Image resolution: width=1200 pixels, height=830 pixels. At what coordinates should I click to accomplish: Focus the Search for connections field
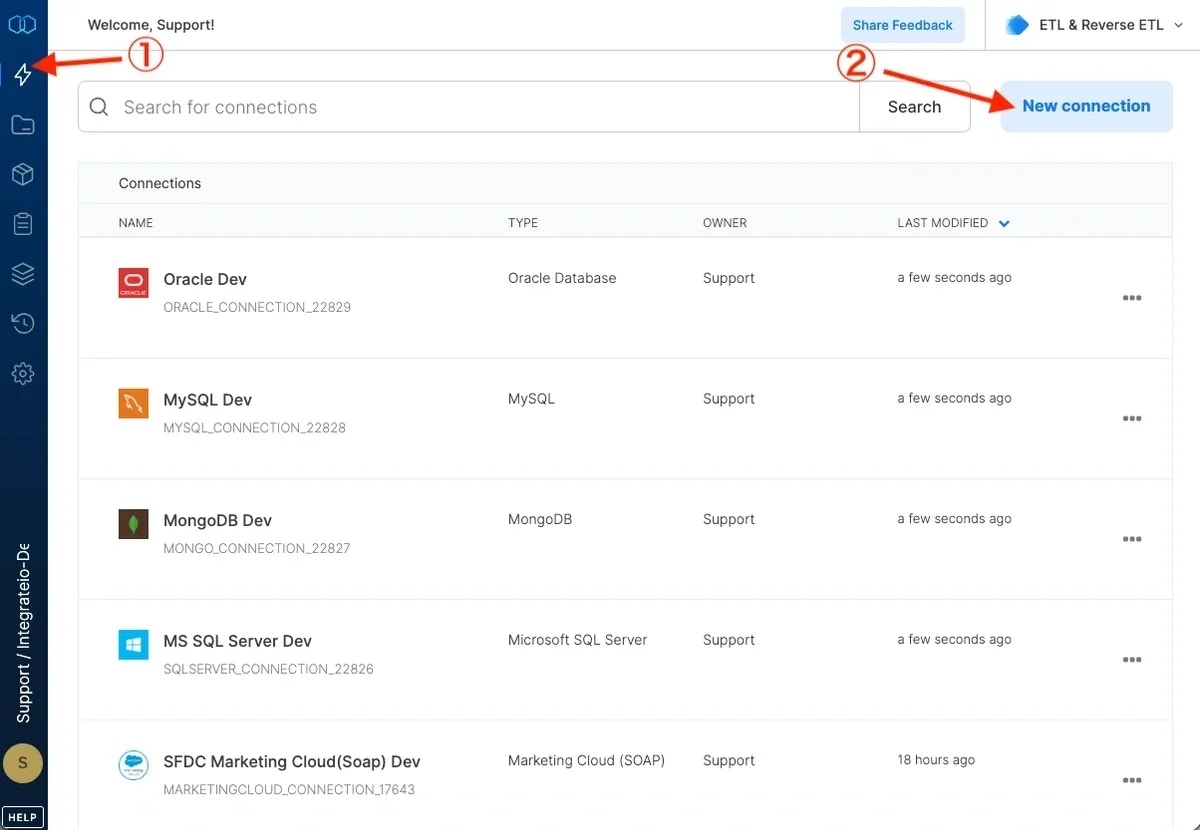pyautogui.click(x=468, y=107)
